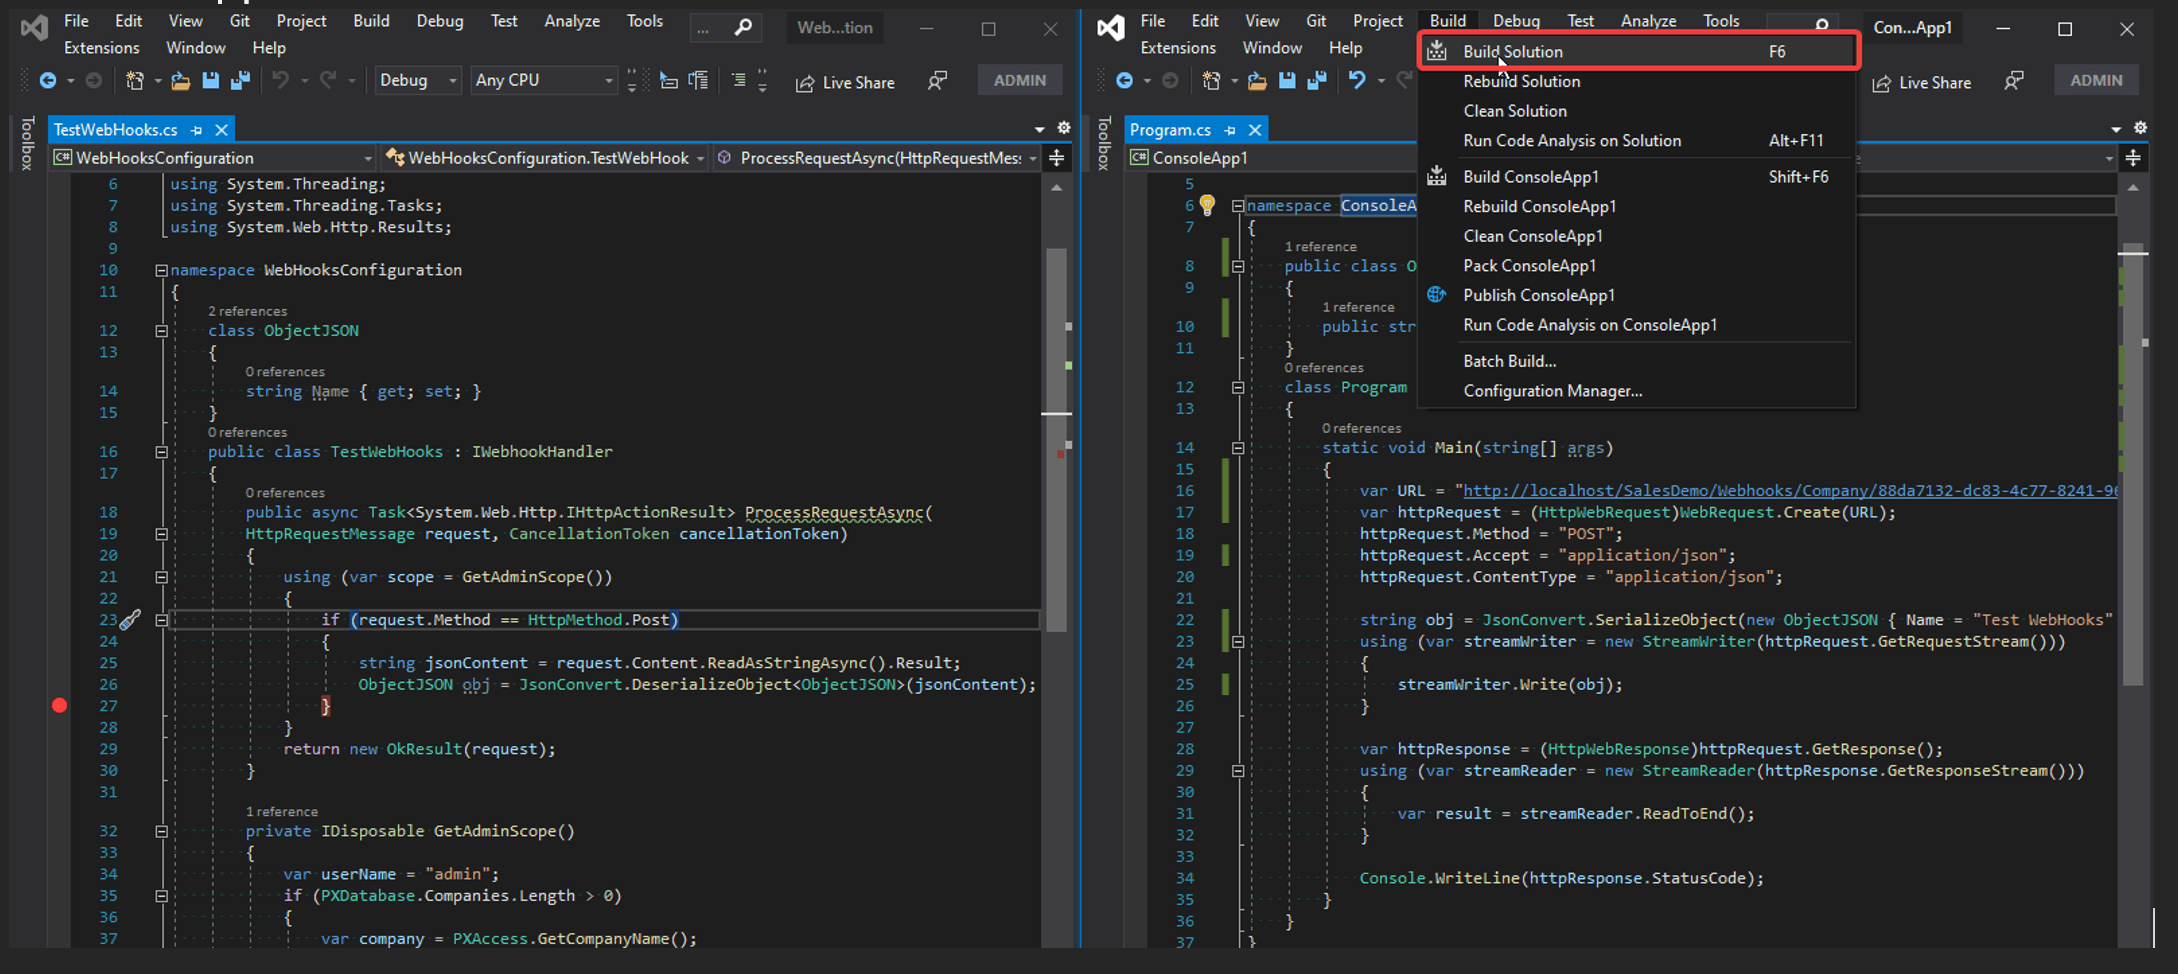The image size is (2178, 974).
Task: Open Configuration Manager... menu item
Action: pyautogui.click(x=1638, y=391)
